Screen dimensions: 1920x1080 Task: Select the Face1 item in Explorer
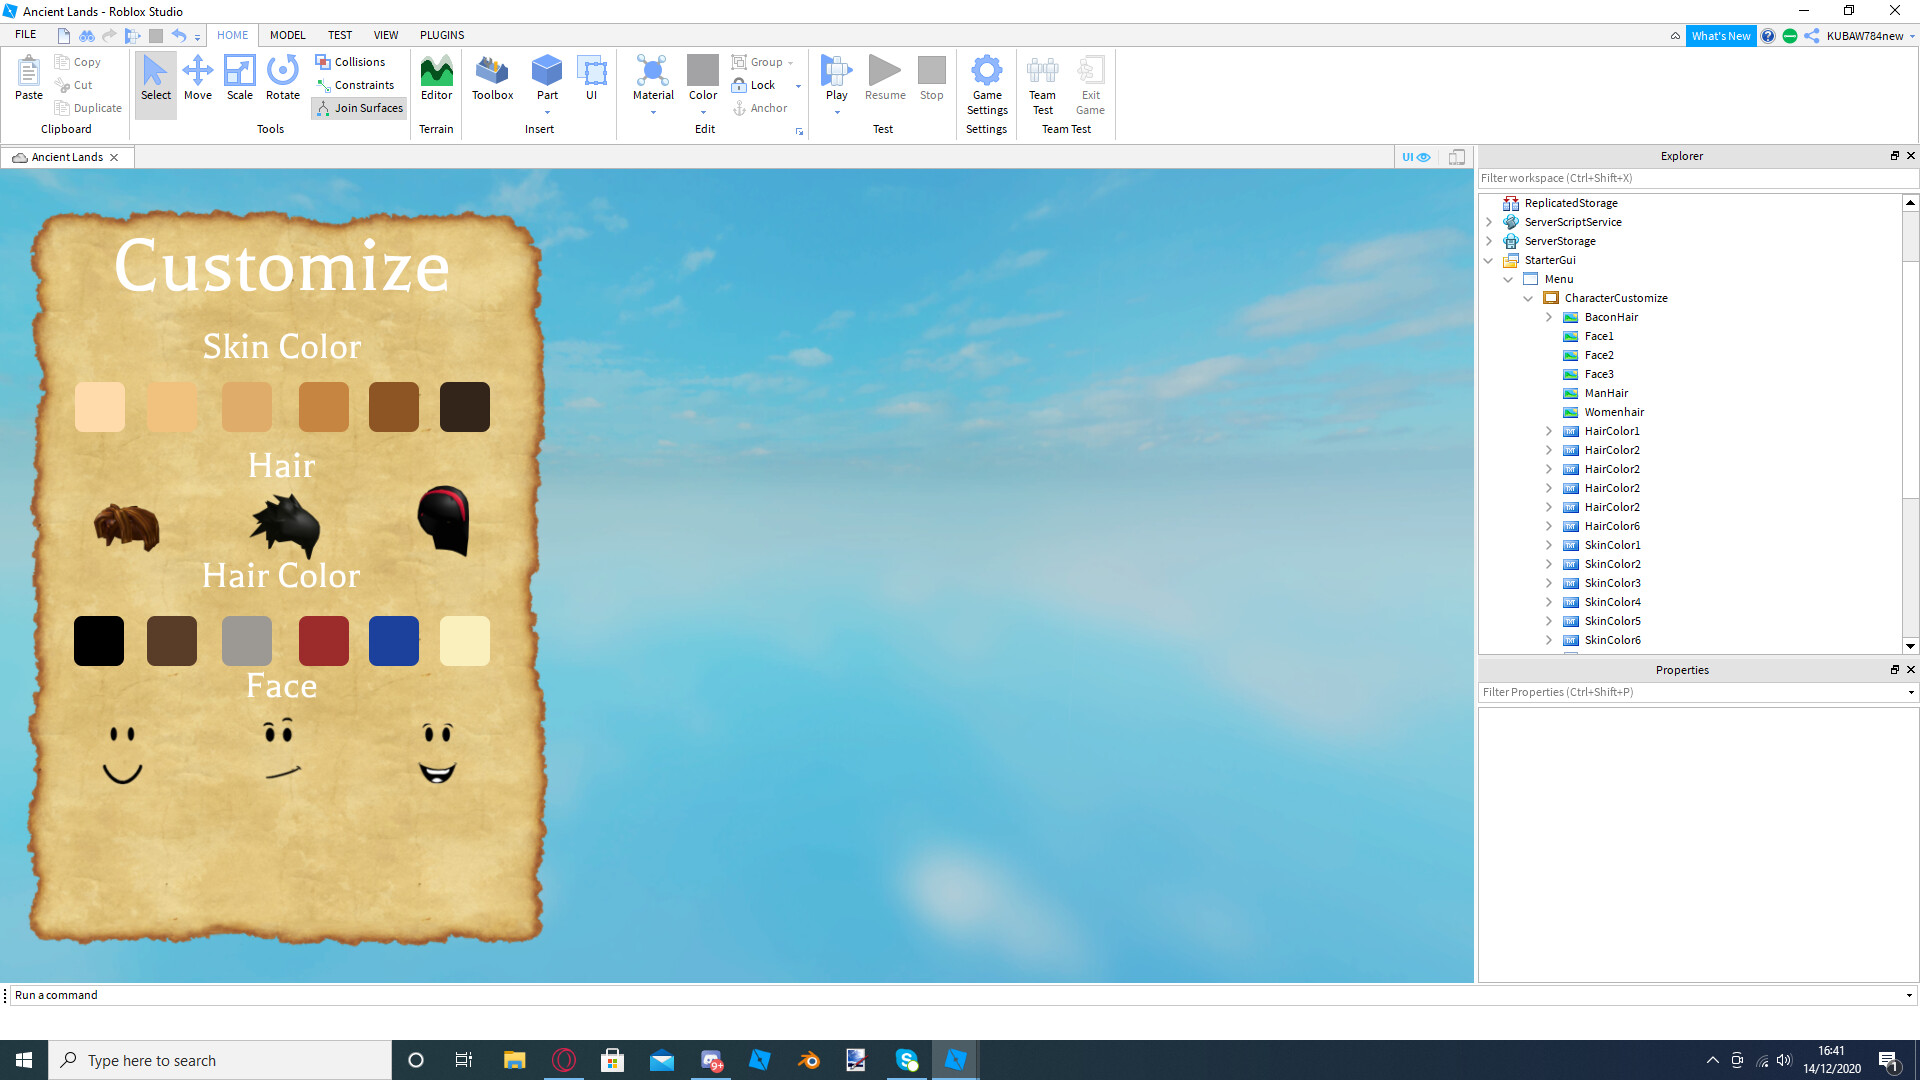click(1599, 336)
